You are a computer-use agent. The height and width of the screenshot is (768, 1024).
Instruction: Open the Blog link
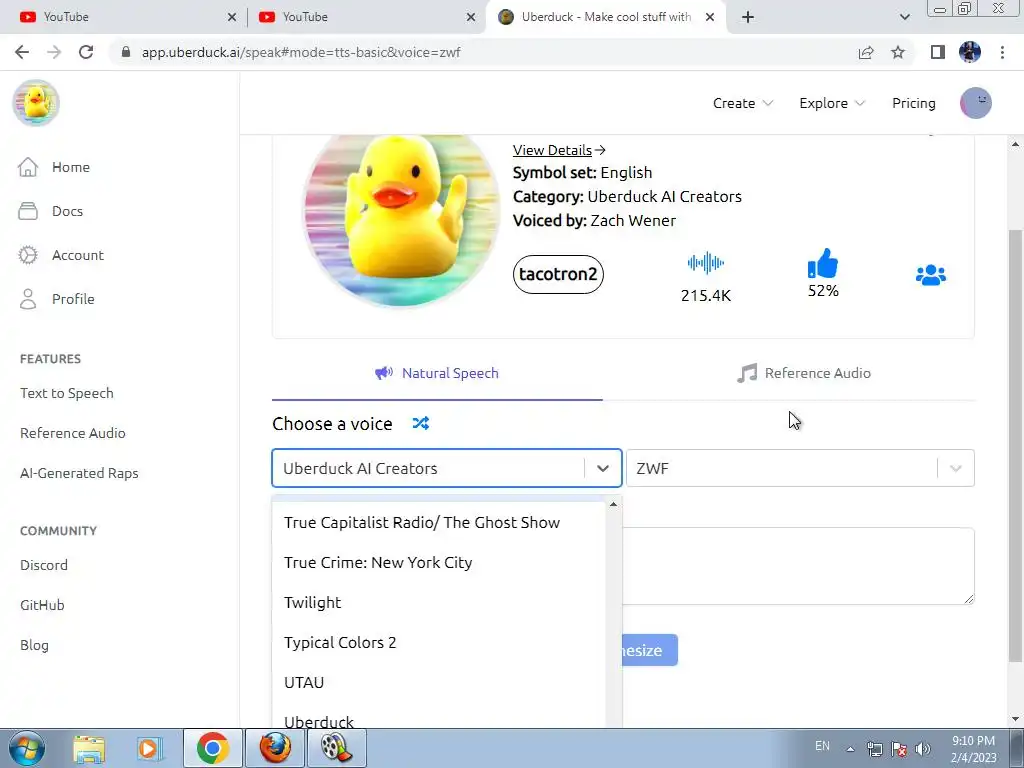pos(34,645)
